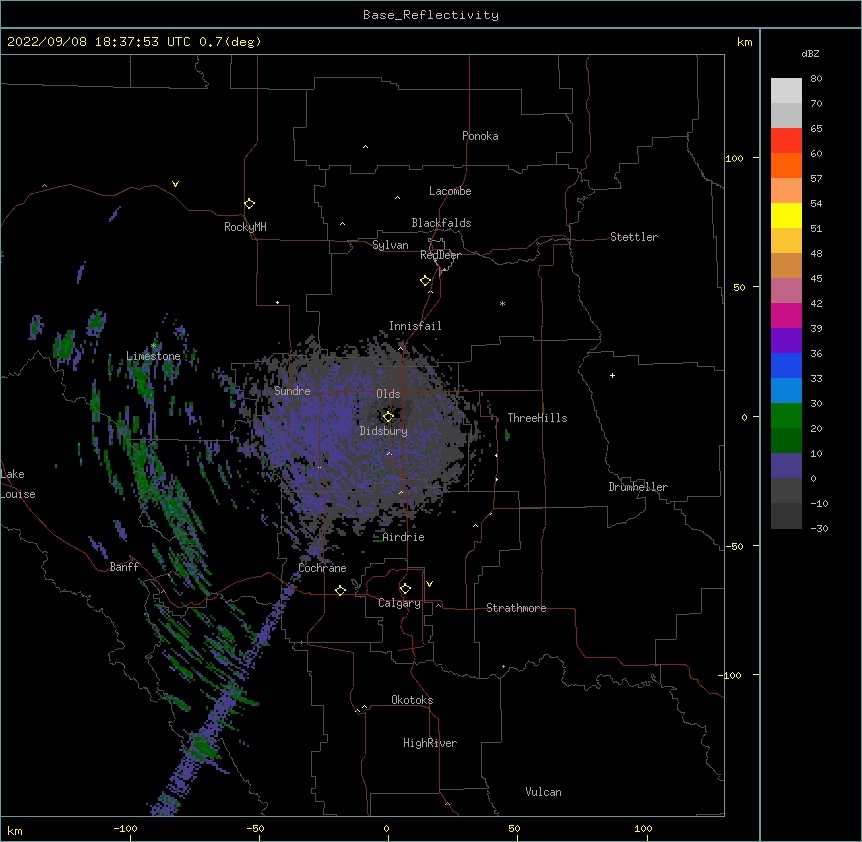Click the Didsbury city label
Screen dimensions: 862x842
(384, 431)
